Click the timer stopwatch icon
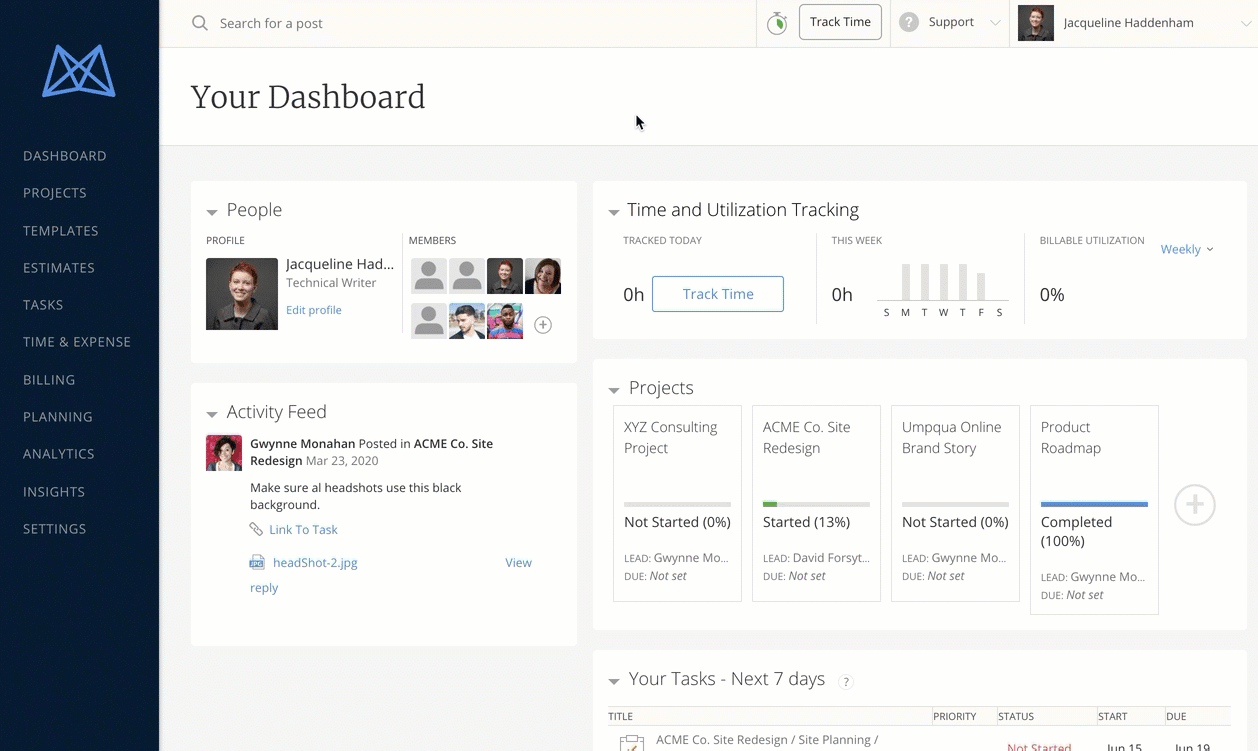 point(777,23)
